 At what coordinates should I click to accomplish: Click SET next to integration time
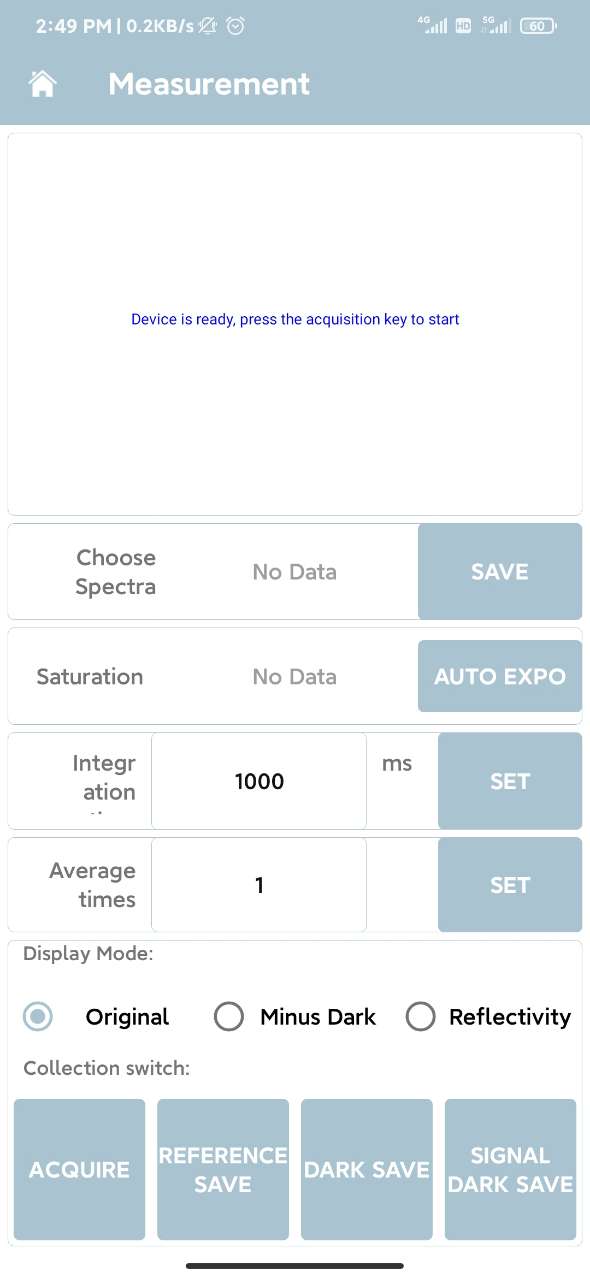510,781
